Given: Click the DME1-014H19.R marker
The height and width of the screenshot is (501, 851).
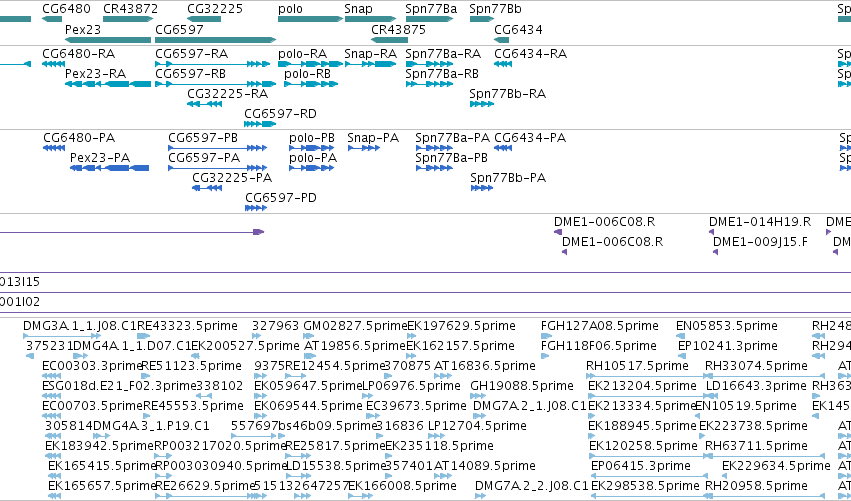Looking at the screenshot, I should pos(711,232).
